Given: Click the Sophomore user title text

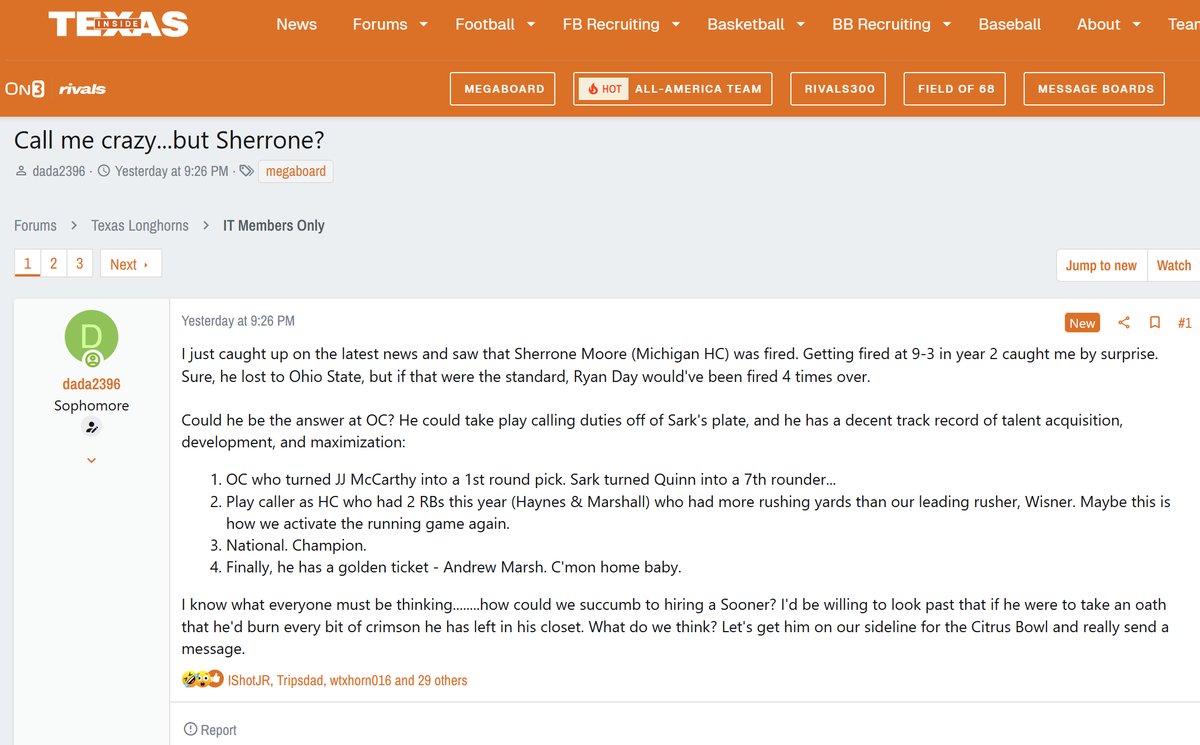Looking at the screenshot, I should [x=91, y=406].
